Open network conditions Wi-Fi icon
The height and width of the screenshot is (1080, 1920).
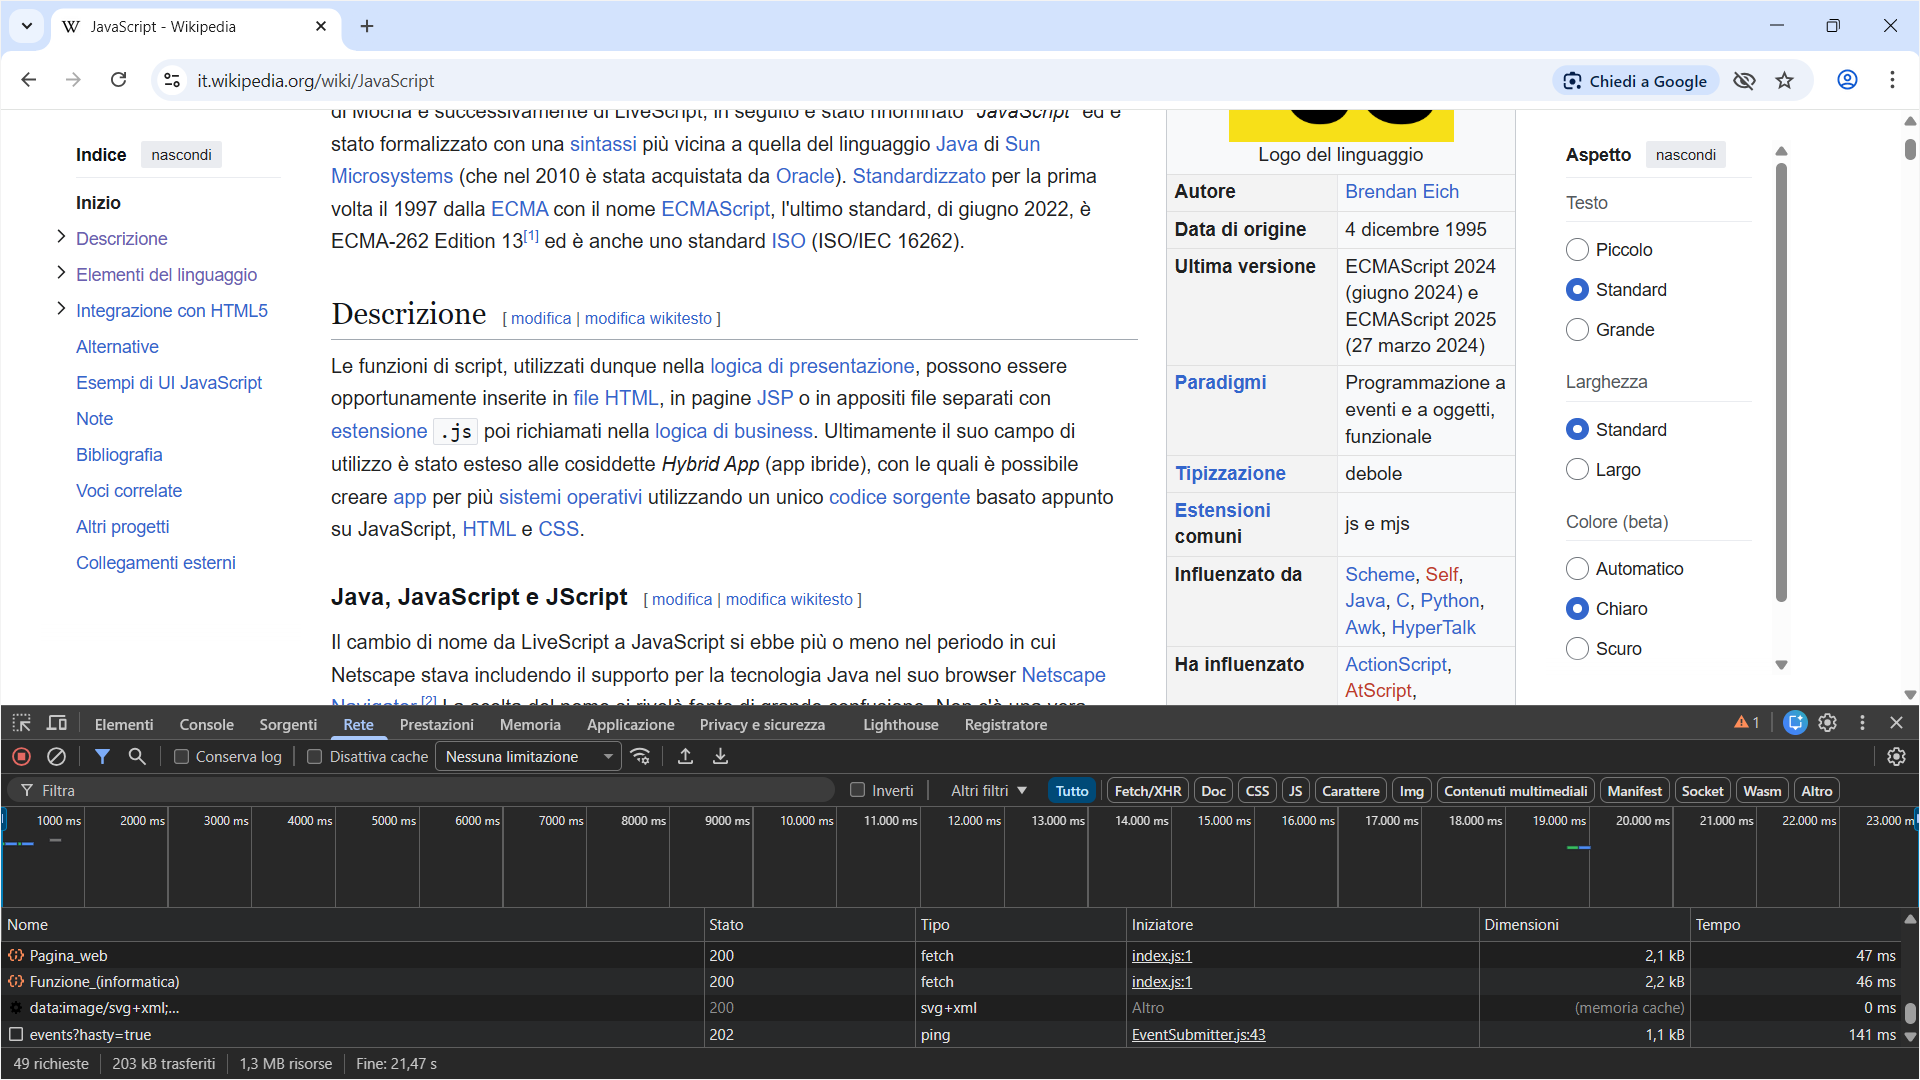tap(641, 757)
